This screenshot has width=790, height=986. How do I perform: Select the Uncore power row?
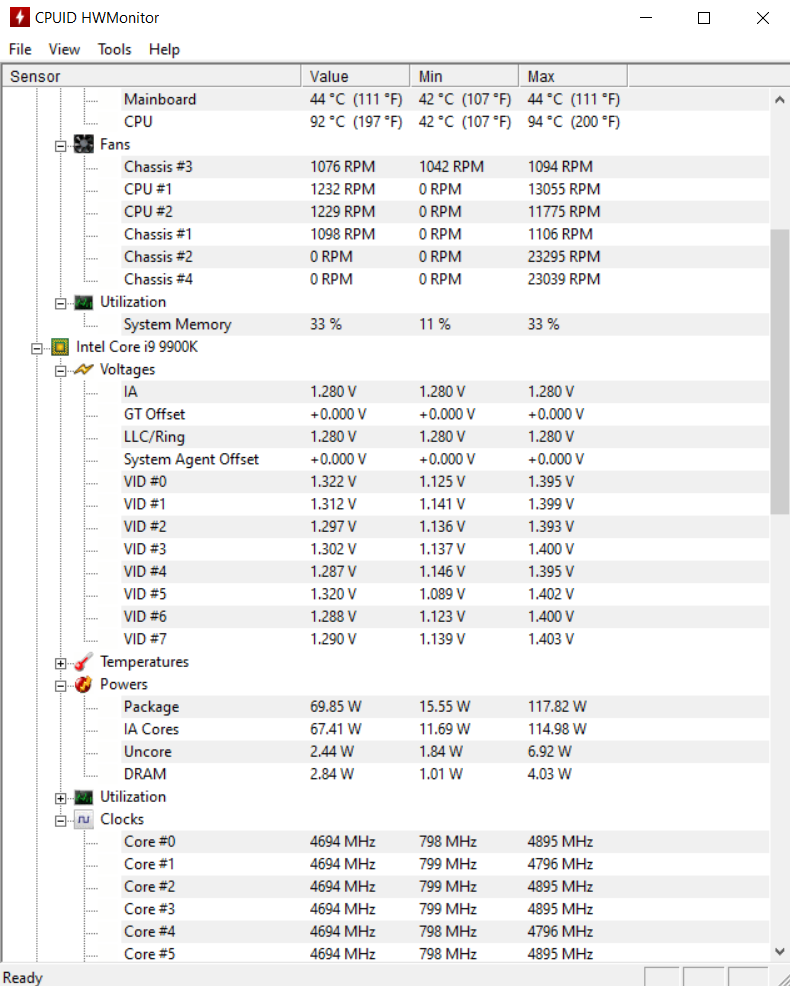[445, 752]
